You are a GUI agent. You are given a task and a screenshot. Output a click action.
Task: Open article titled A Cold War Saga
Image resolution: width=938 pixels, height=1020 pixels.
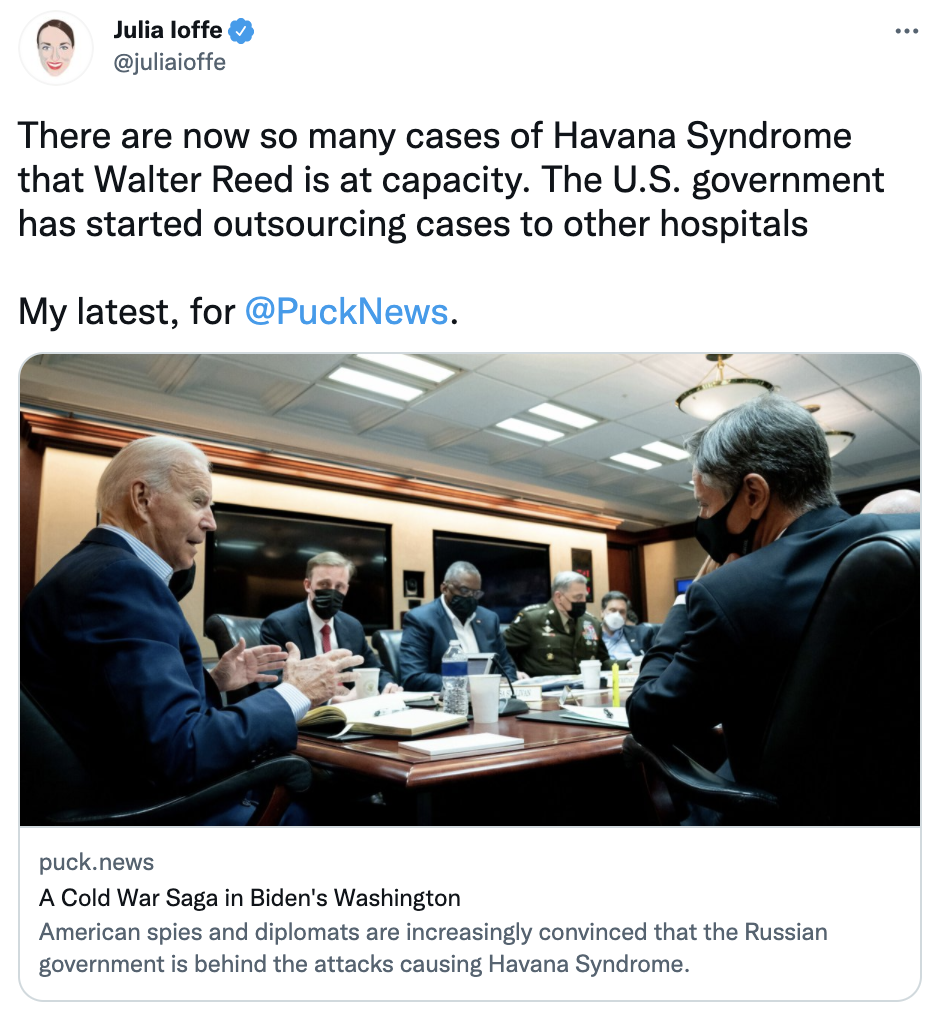click(x=250, y=898)
